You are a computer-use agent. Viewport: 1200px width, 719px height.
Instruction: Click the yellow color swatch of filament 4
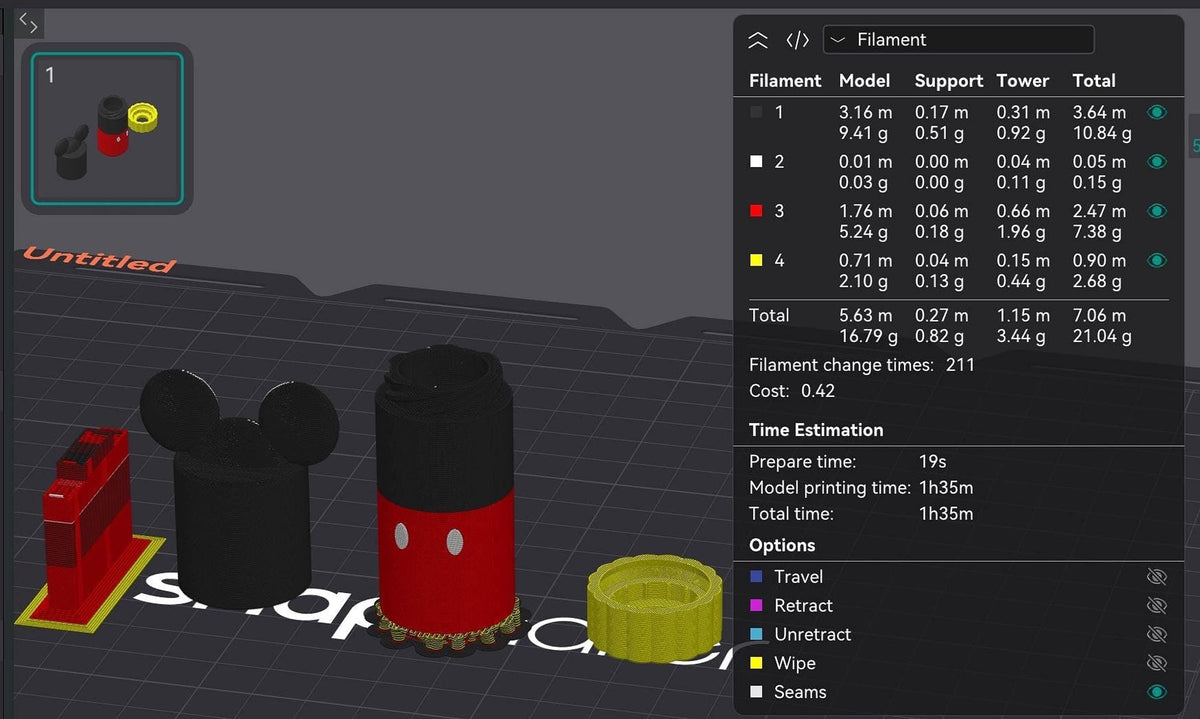[x=756, y=260]
